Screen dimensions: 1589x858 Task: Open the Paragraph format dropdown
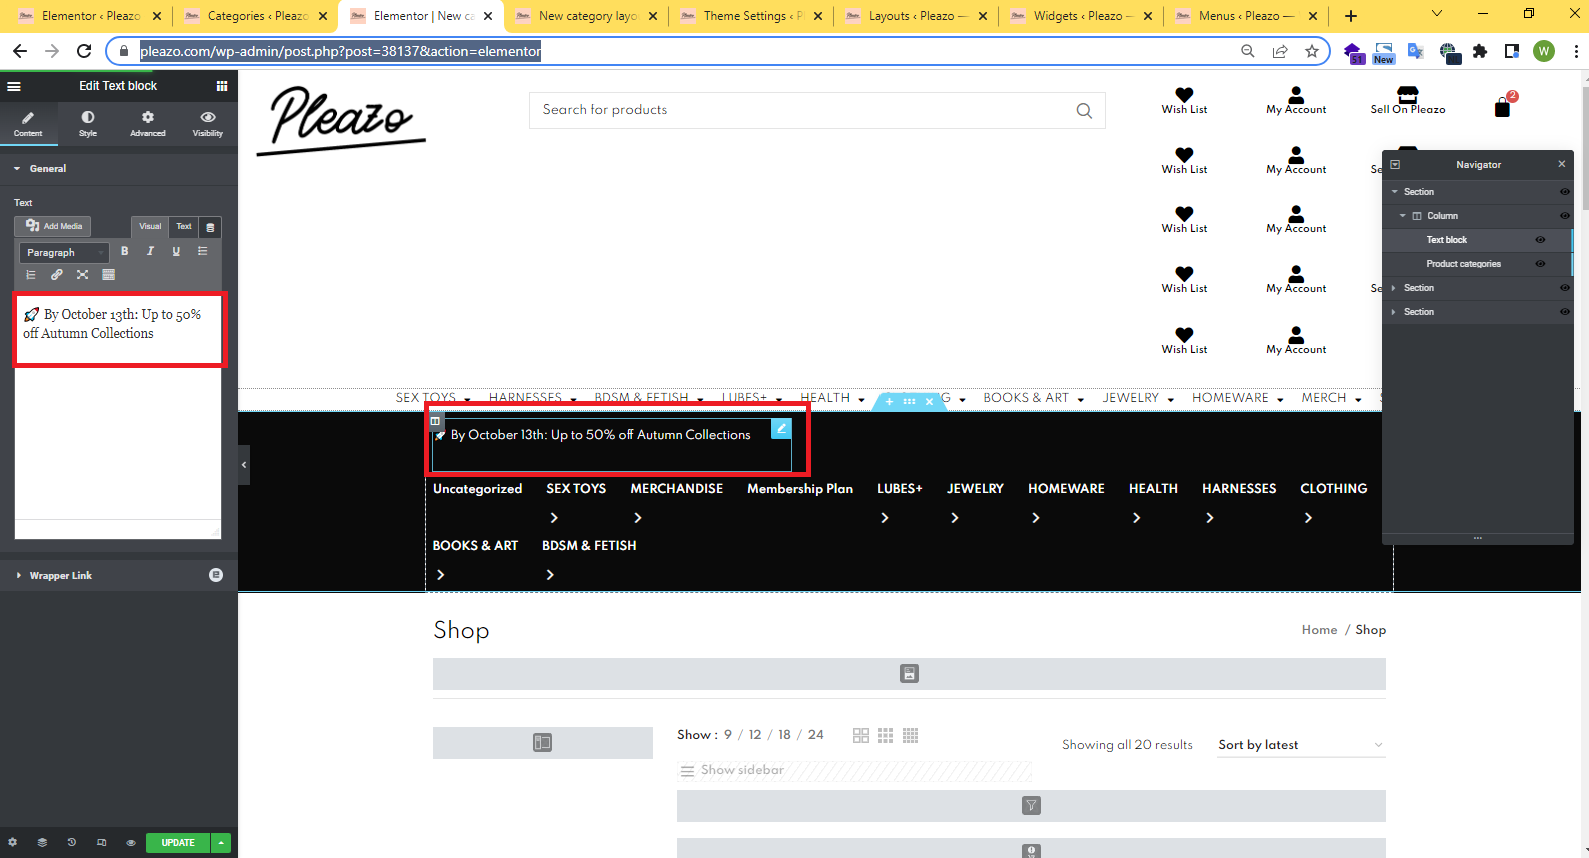click(64, 253)
